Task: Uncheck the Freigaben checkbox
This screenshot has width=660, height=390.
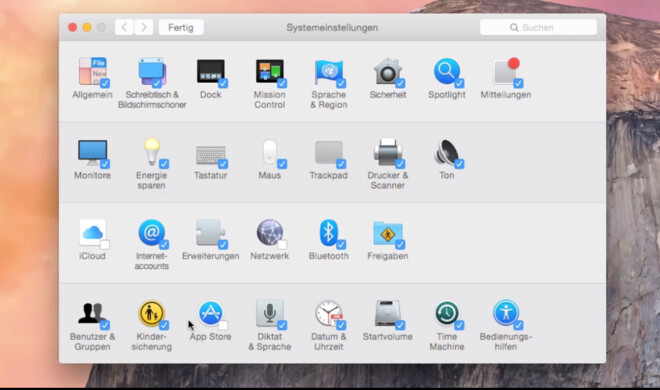Action: 400,244
